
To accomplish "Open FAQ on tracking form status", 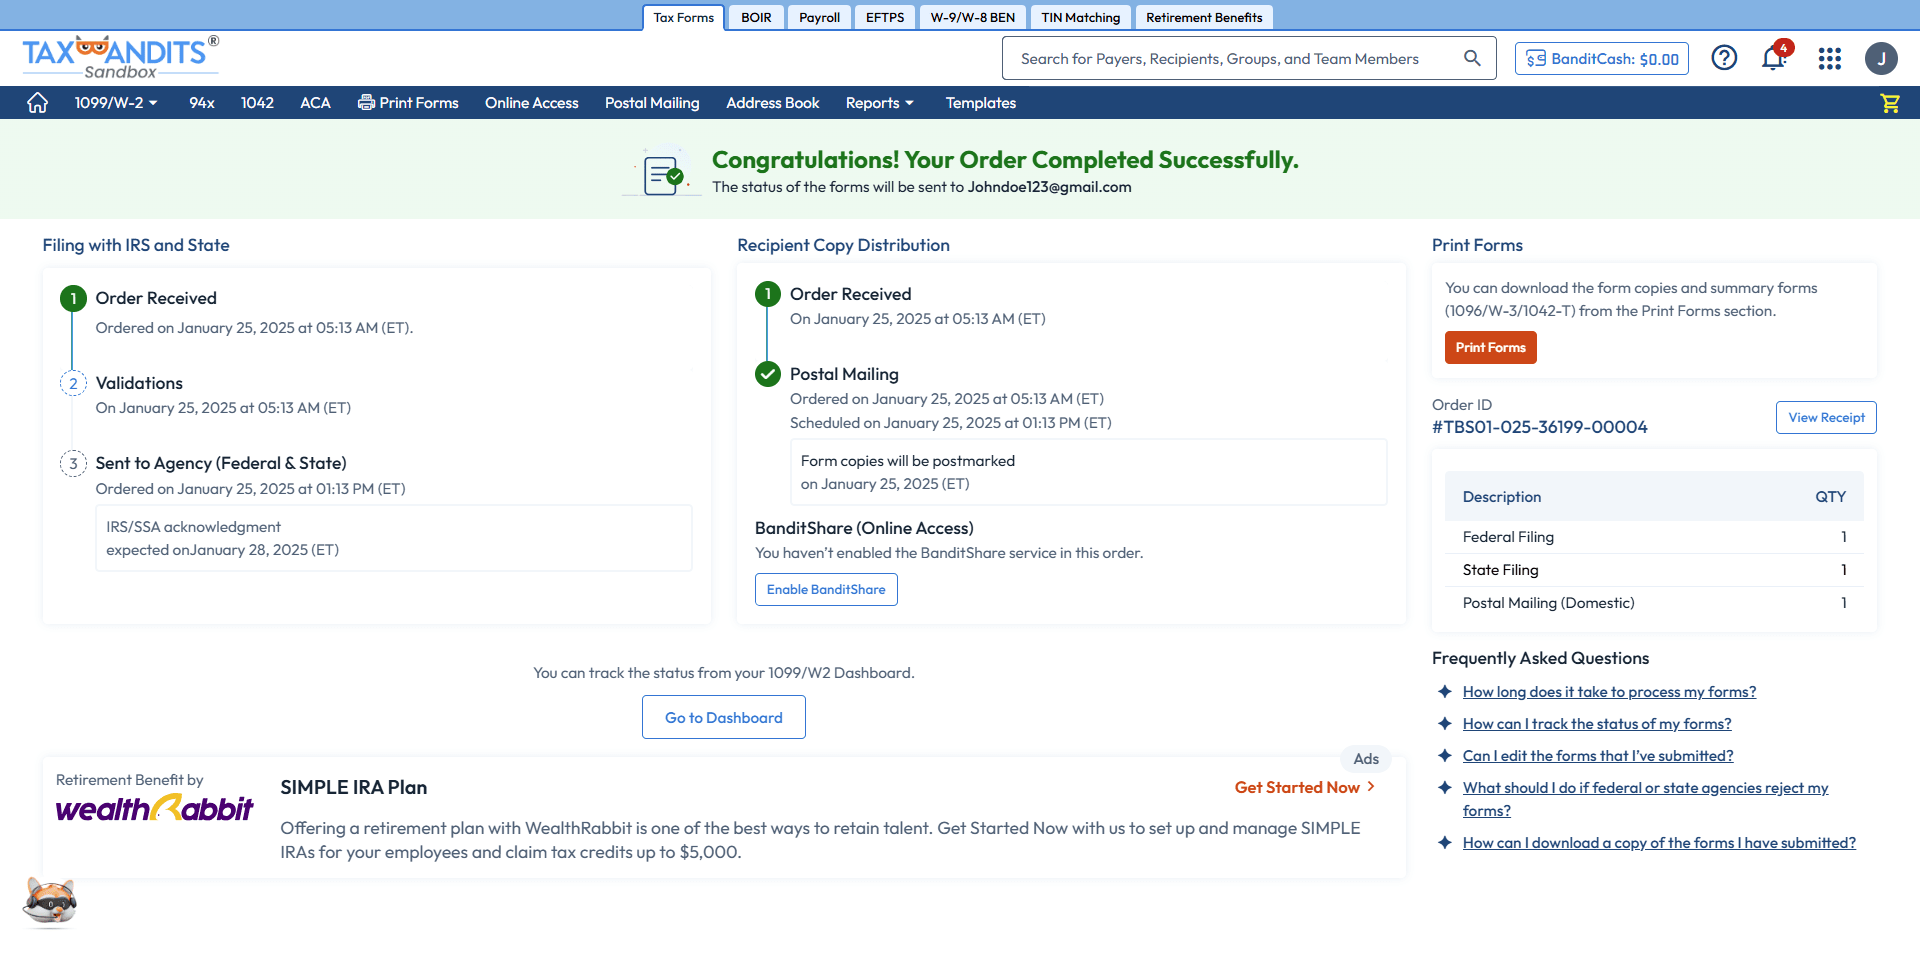I will (x=1596, y=724).
